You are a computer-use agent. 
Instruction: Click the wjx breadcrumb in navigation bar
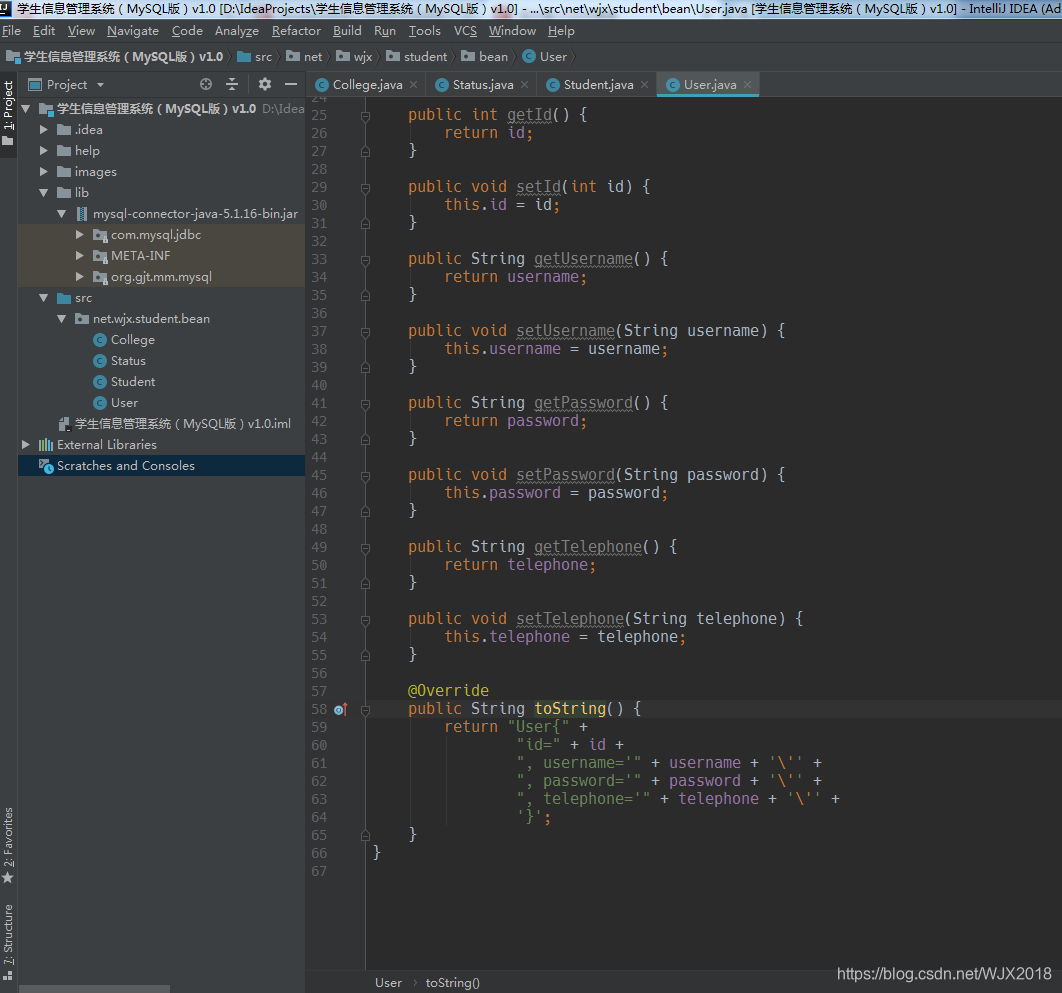(354, 57)
